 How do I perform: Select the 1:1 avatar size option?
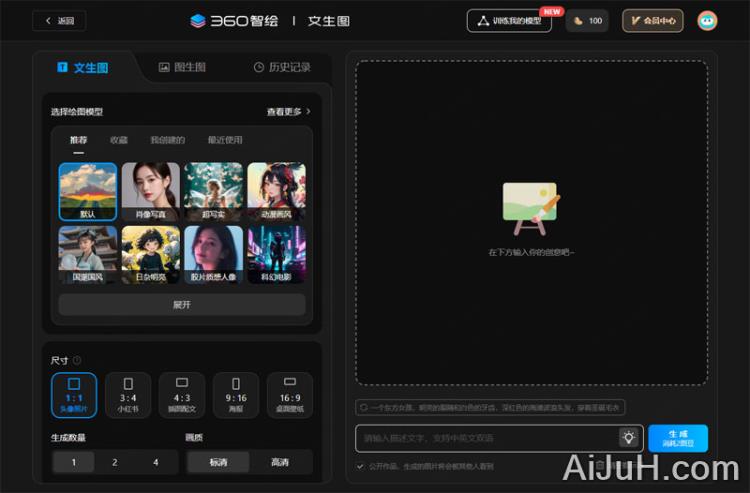(x=74, y=395)
